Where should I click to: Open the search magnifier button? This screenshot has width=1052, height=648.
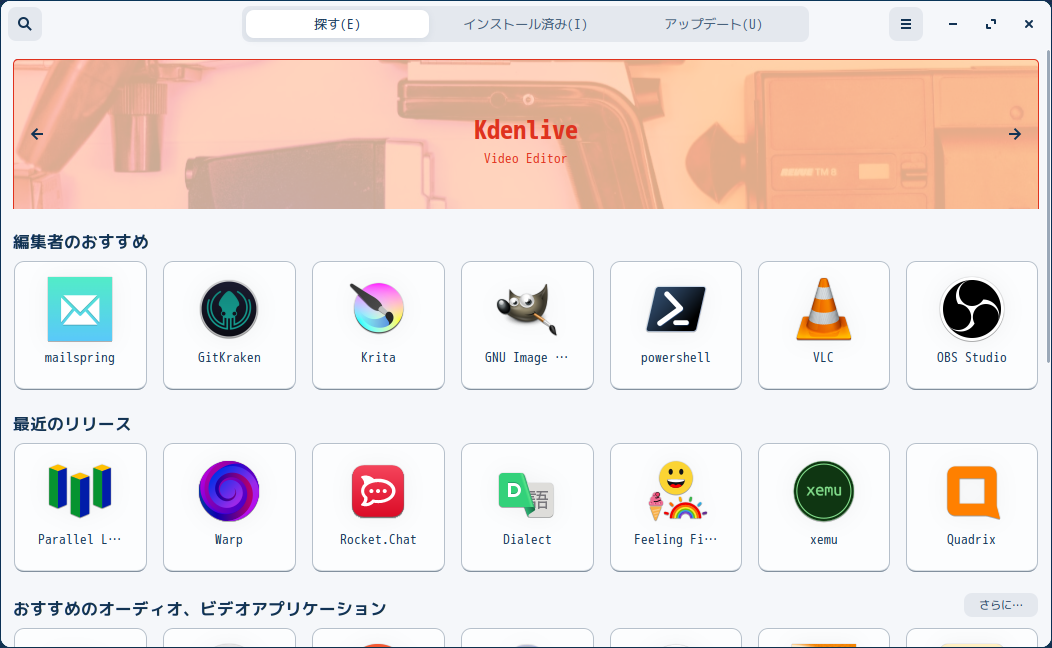click(25, 24)
